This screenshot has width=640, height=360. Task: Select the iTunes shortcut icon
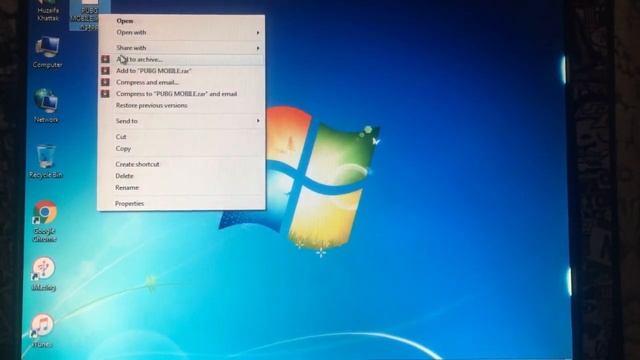42,331
